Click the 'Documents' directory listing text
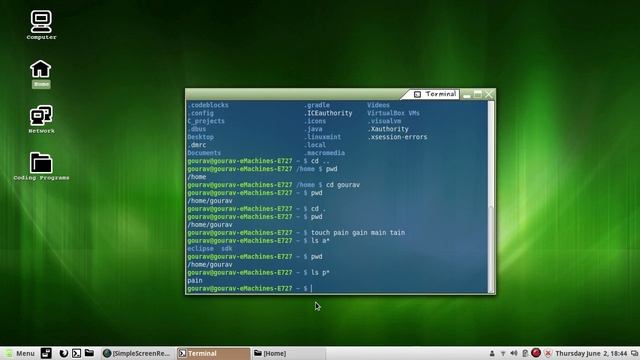 pyautogui.click(x=204, y=153)
